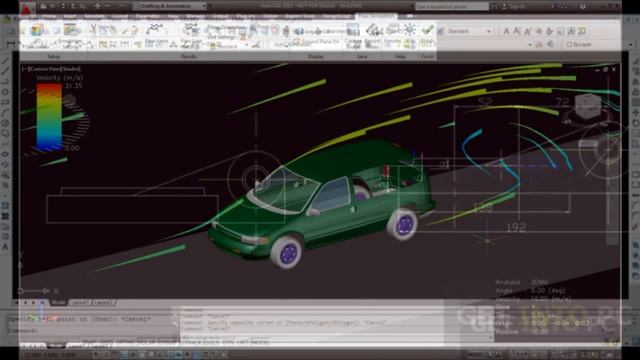Screen dimensions: 640x360
Task: Click the Sign In button
Action: [x=516, y=6]
